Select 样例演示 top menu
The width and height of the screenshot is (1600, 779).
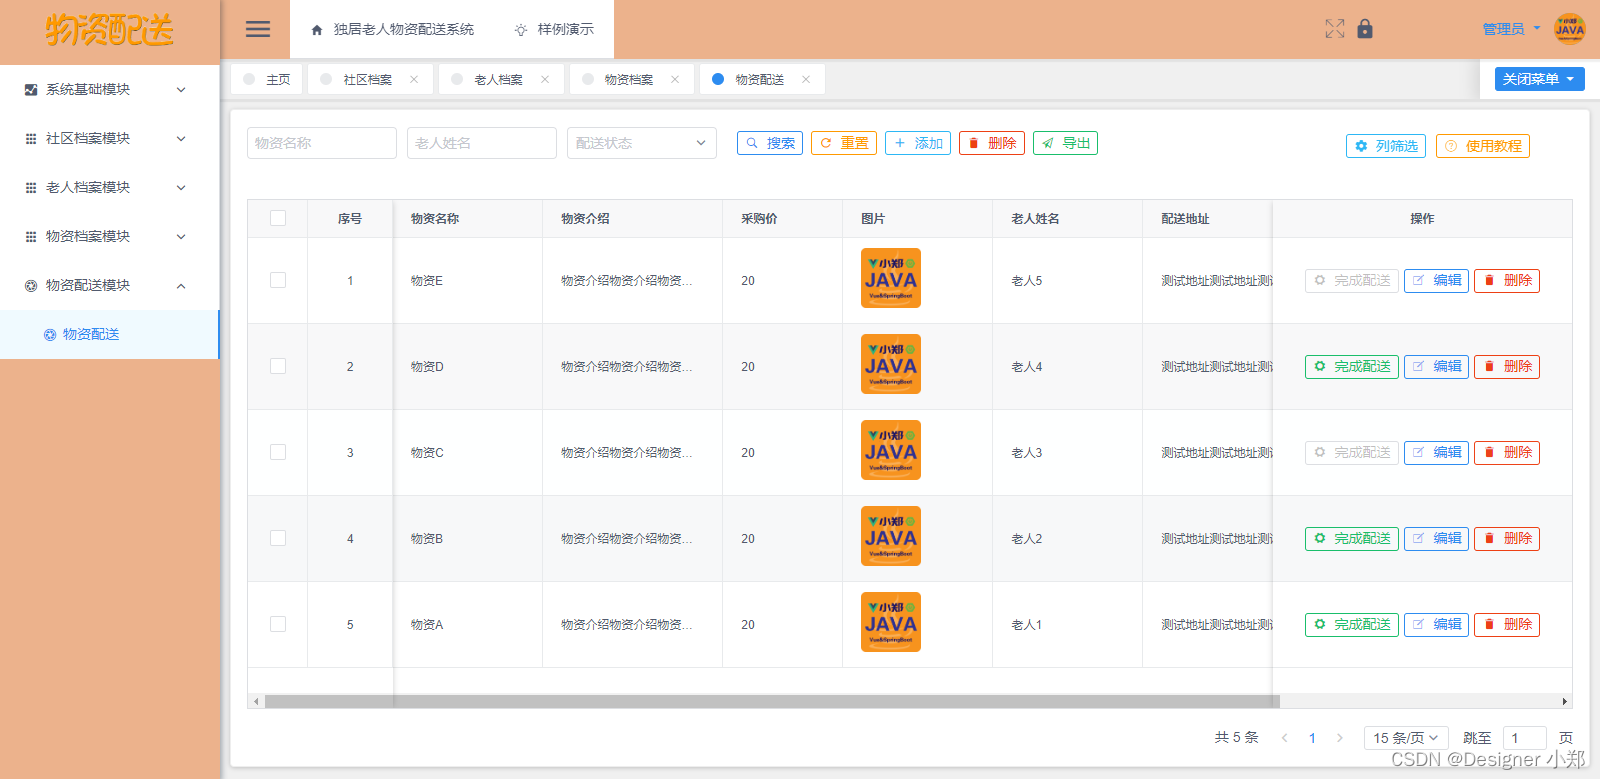pos(554,30)
